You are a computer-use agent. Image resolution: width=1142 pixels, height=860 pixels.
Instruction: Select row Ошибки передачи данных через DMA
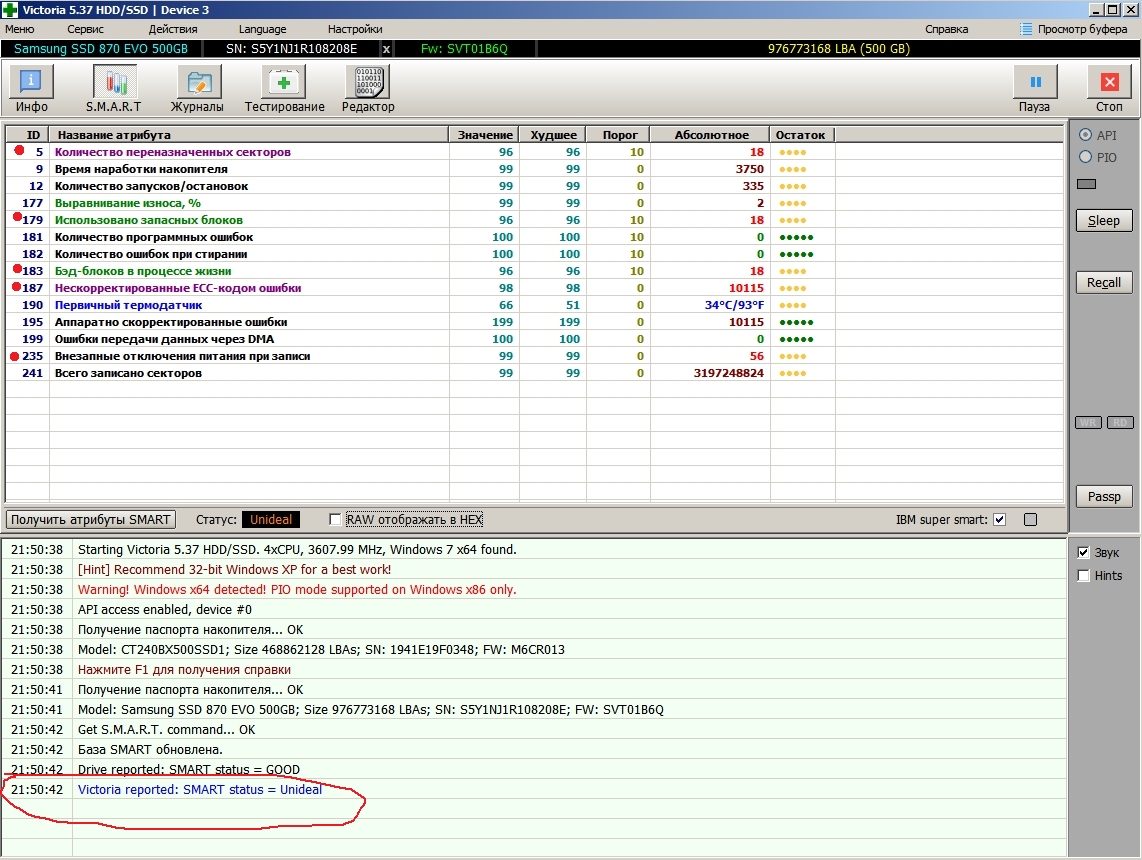534,339
